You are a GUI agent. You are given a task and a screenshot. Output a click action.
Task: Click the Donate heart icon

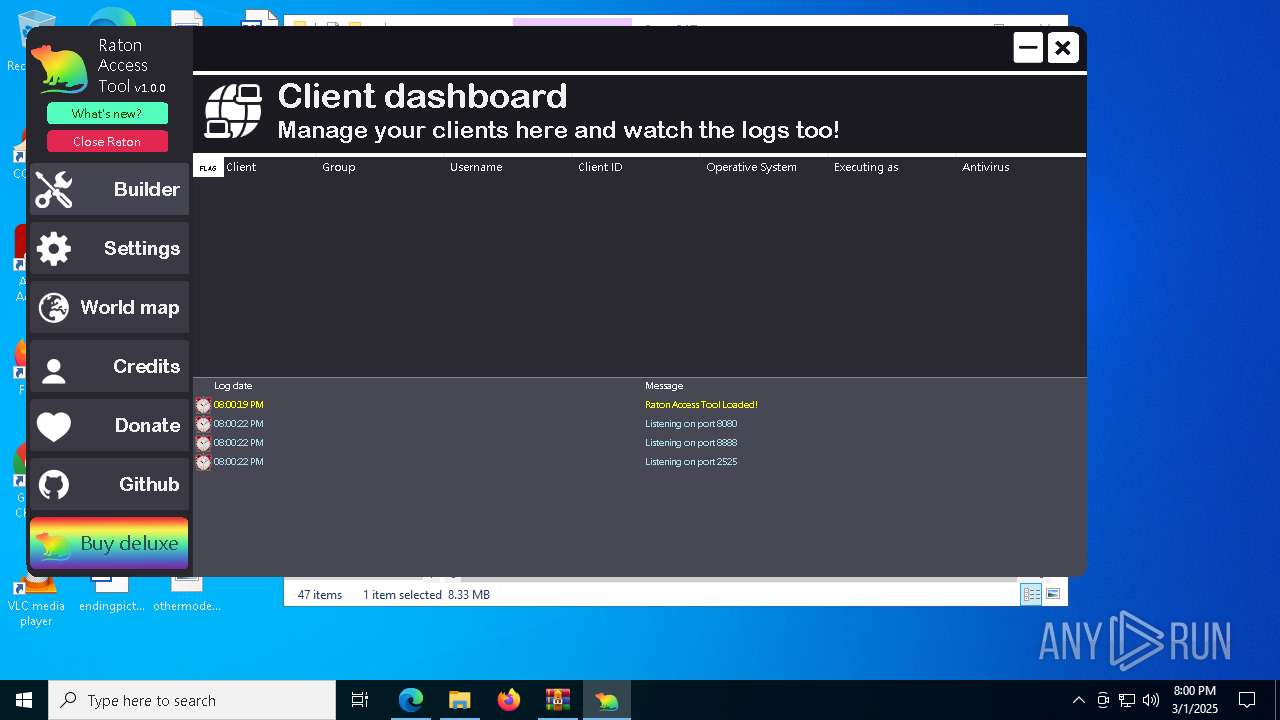(54, 427)
